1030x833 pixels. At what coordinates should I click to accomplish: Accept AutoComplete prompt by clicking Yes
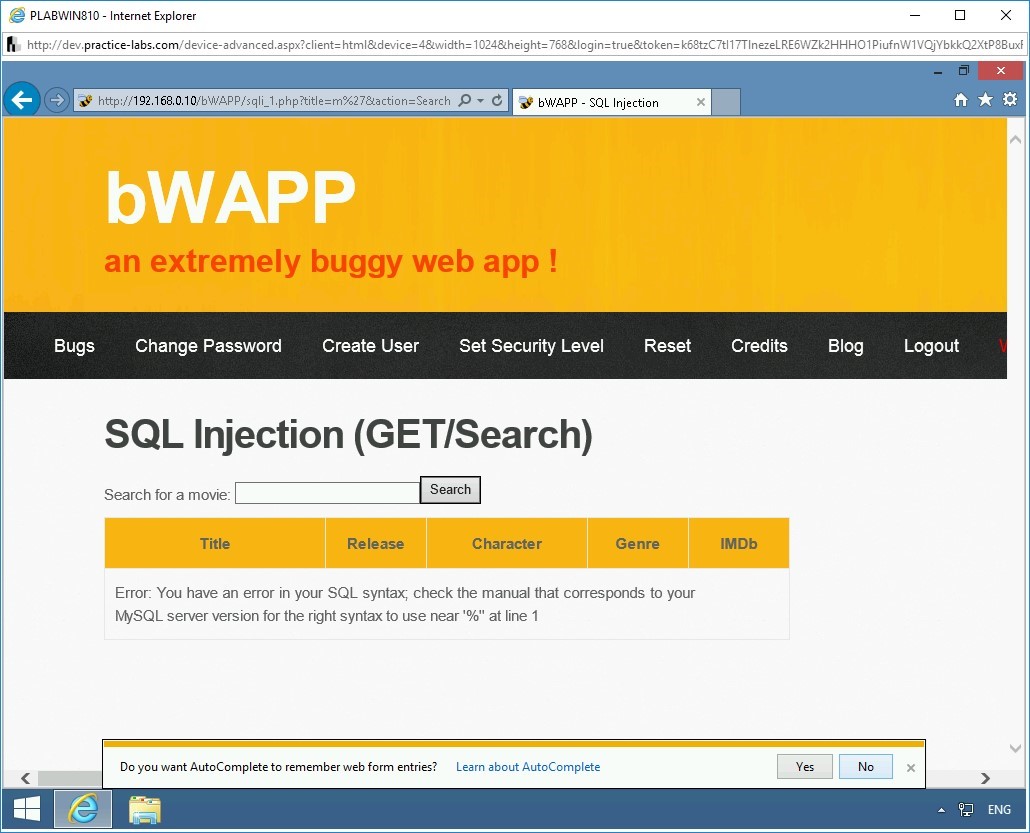(x=804, y=766)
